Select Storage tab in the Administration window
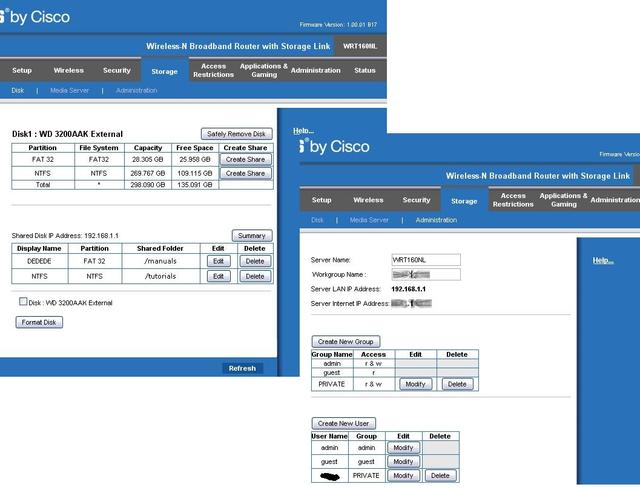This screenshot has height=490, width=640. coord(464,201)
